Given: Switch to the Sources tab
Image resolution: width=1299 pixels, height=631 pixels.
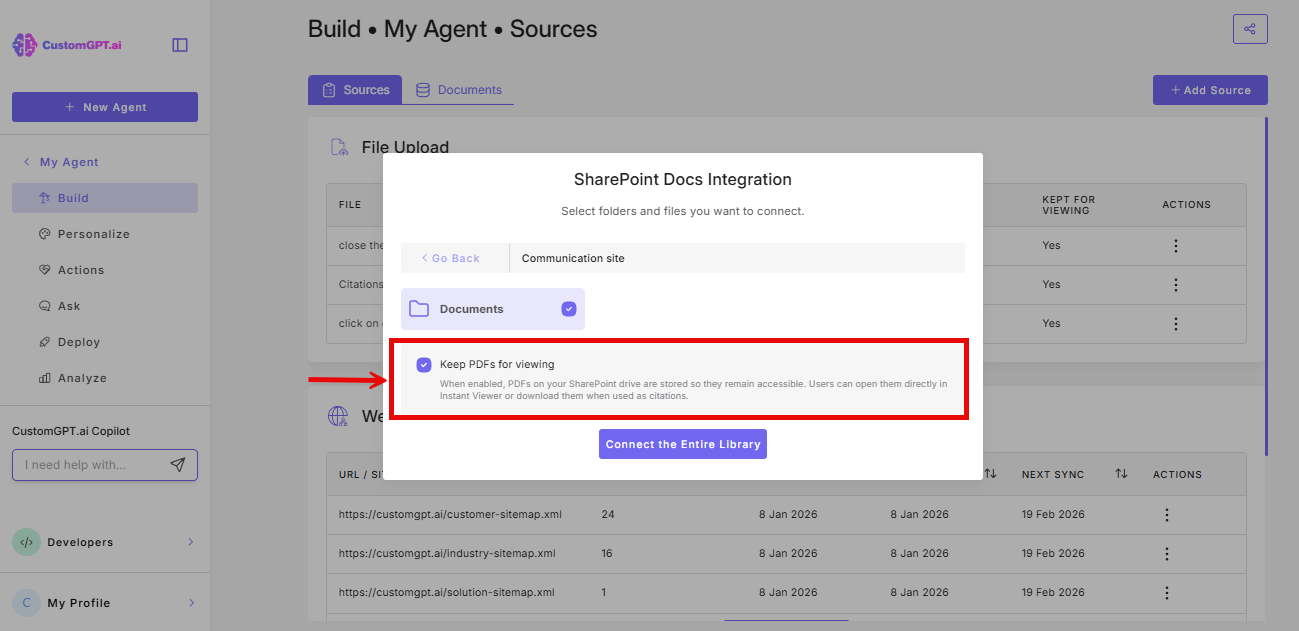Looking at the screenshot, I should [355, 90].
